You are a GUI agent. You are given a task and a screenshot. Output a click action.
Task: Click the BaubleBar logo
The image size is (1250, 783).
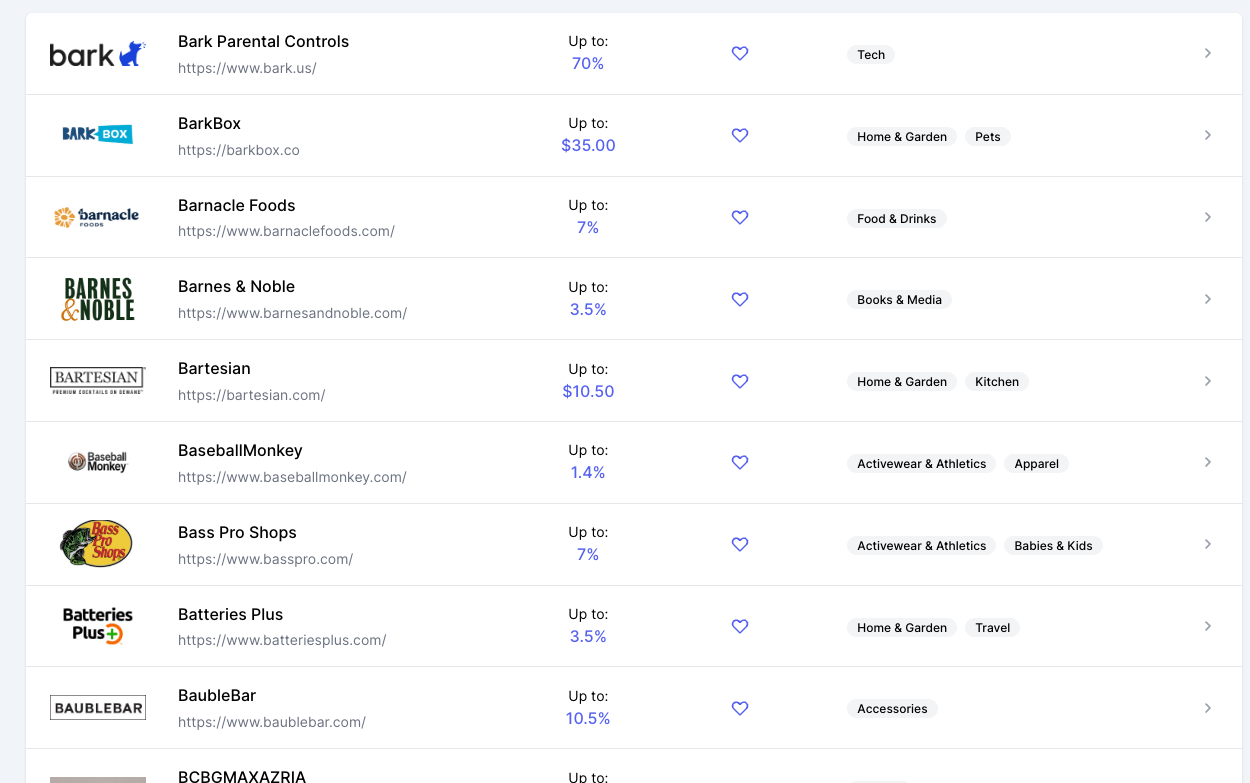tap(97, 708)
